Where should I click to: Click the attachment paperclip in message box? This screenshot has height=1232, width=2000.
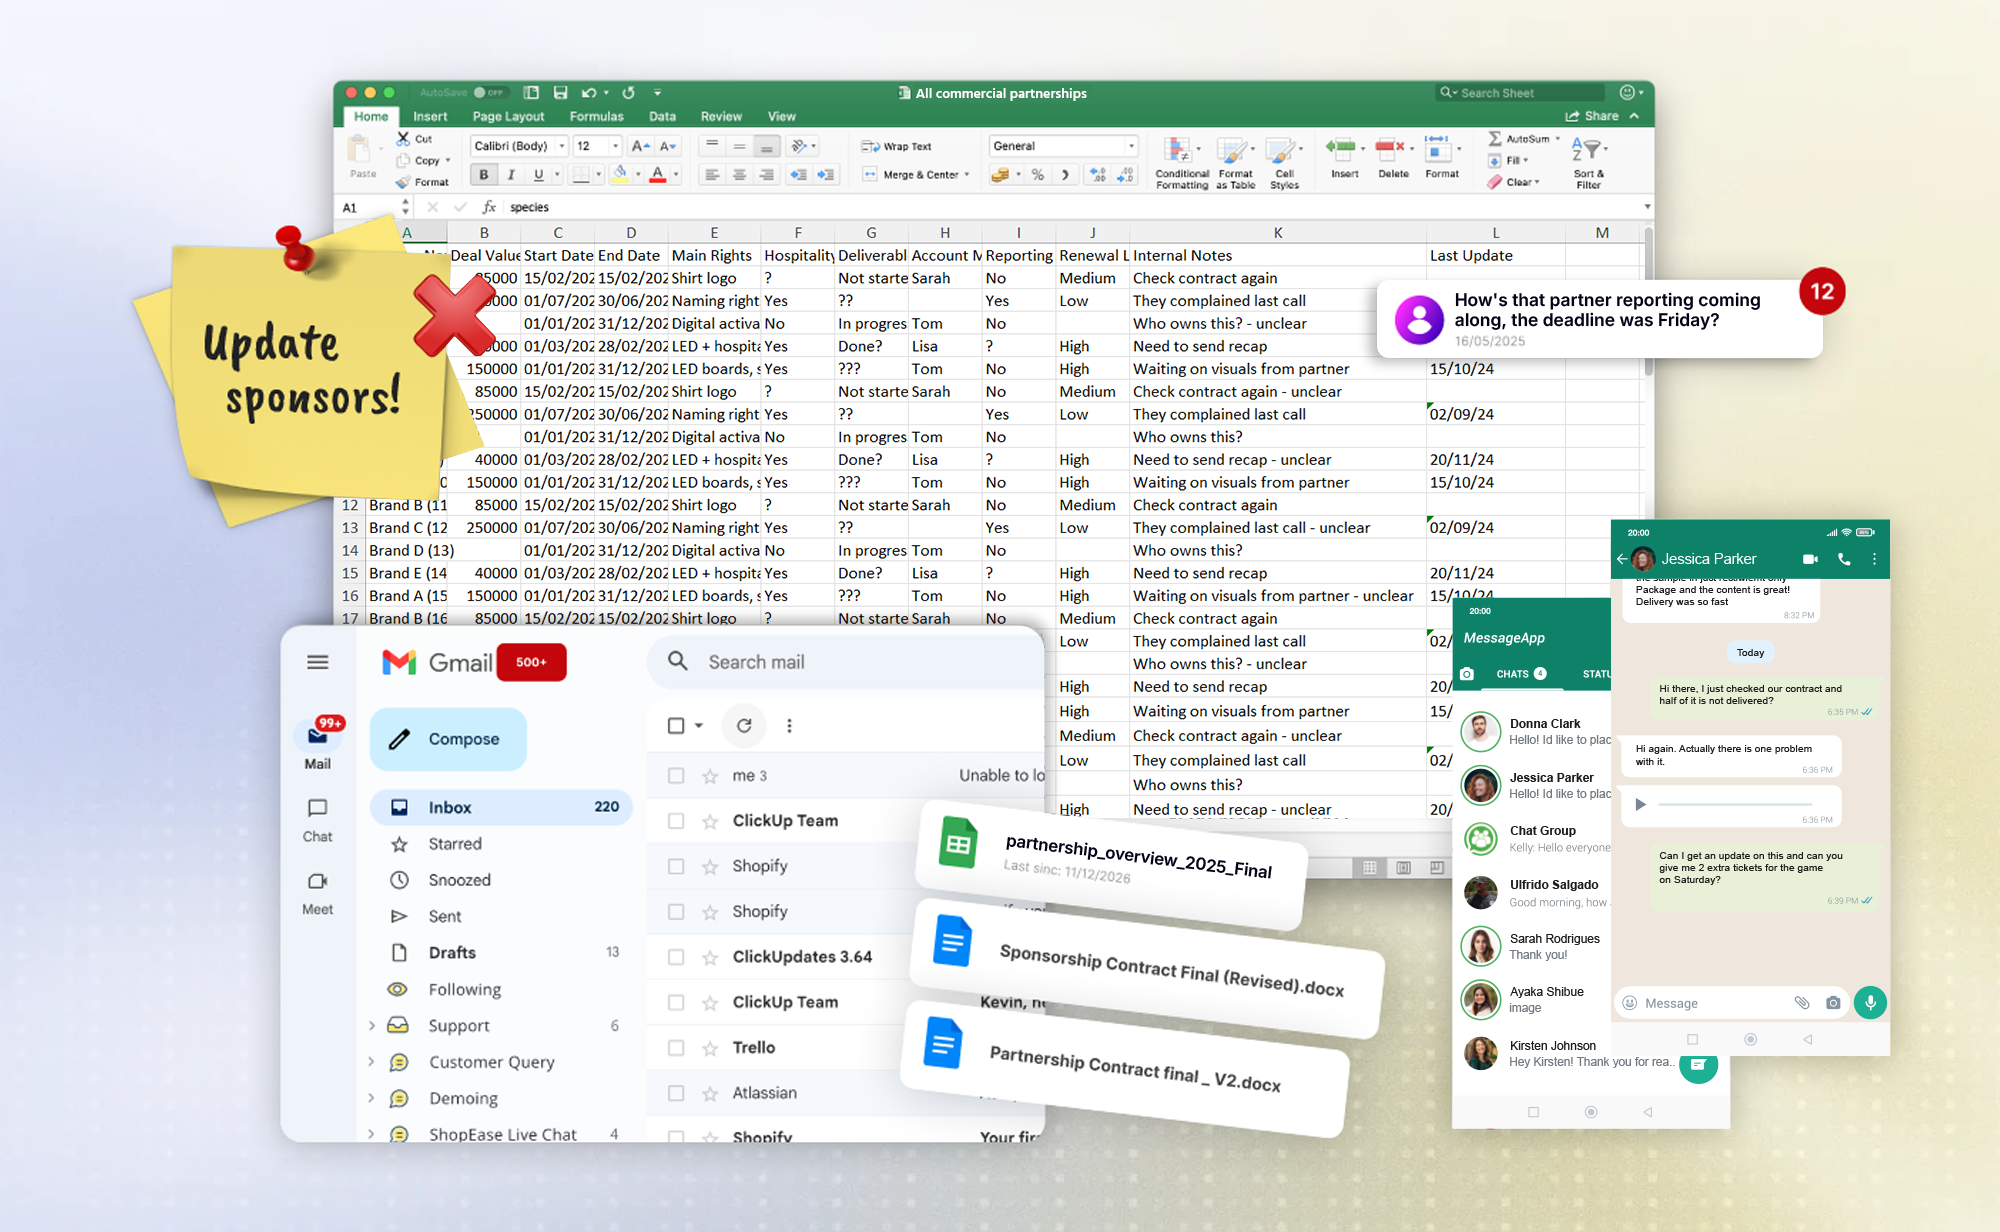(x=1801, y=1002)
